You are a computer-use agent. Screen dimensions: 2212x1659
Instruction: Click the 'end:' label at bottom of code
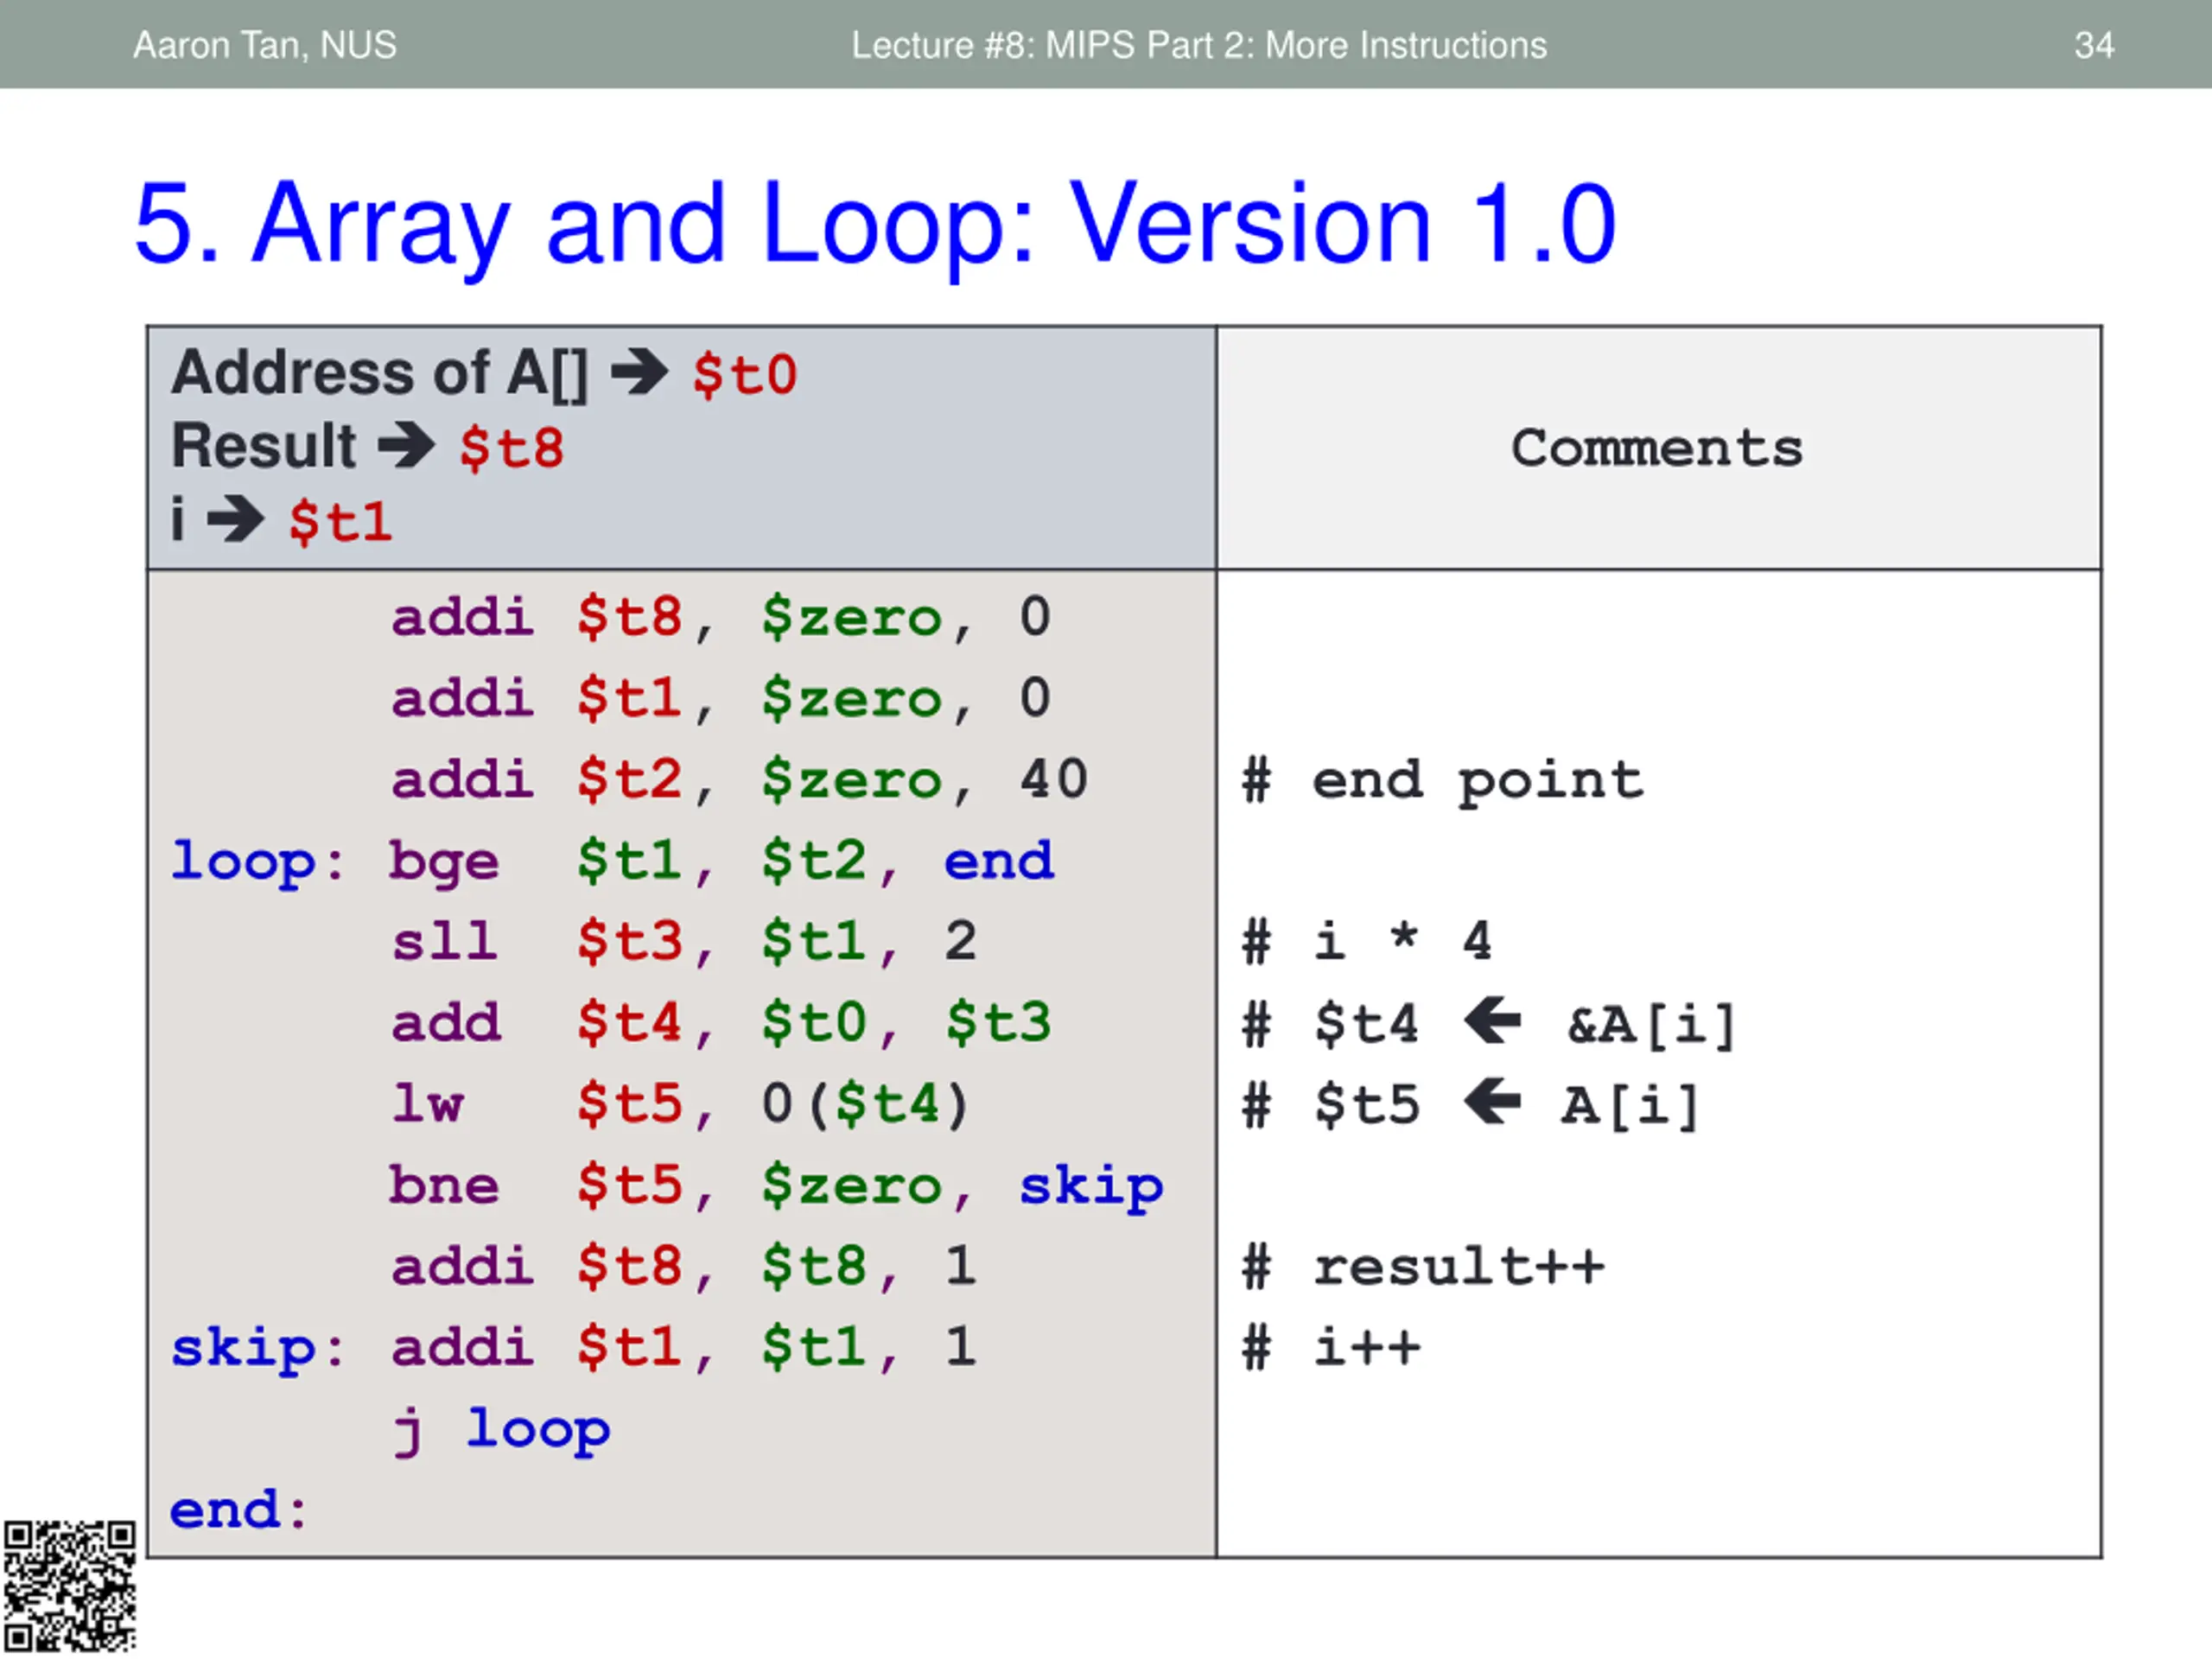click(x=238, y=1509)
